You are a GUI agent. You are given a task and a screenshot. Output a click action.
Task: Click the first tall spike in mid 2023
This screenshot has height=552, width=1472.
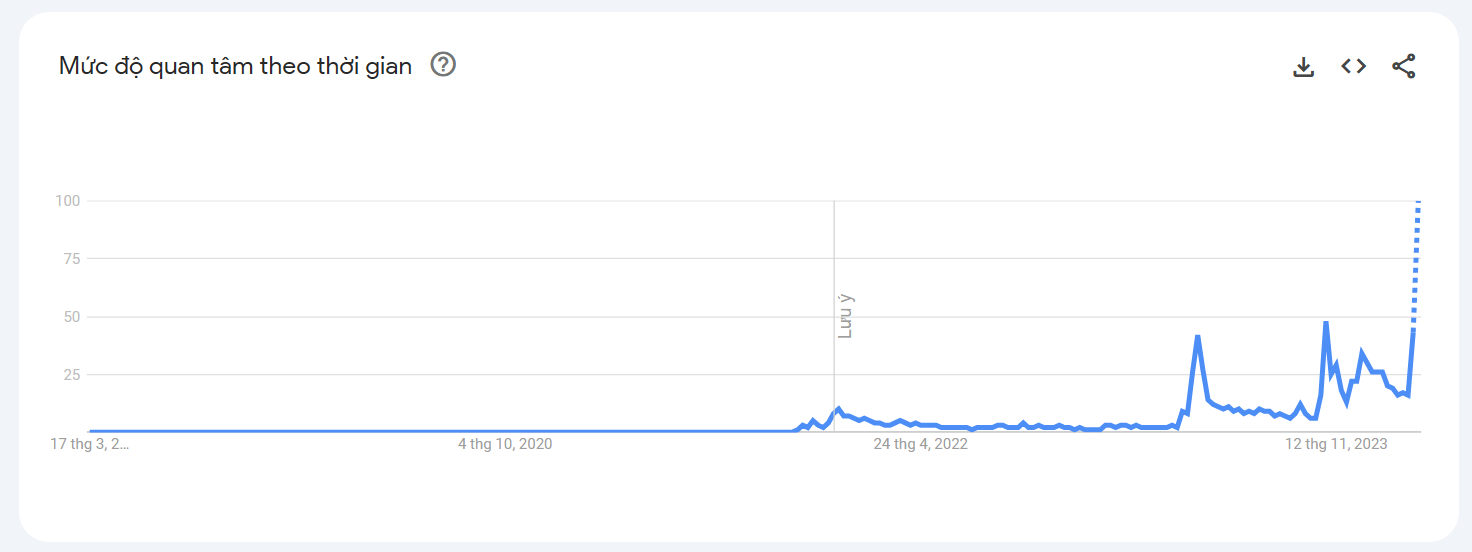pyautogui.click(x=1197, y=338)
